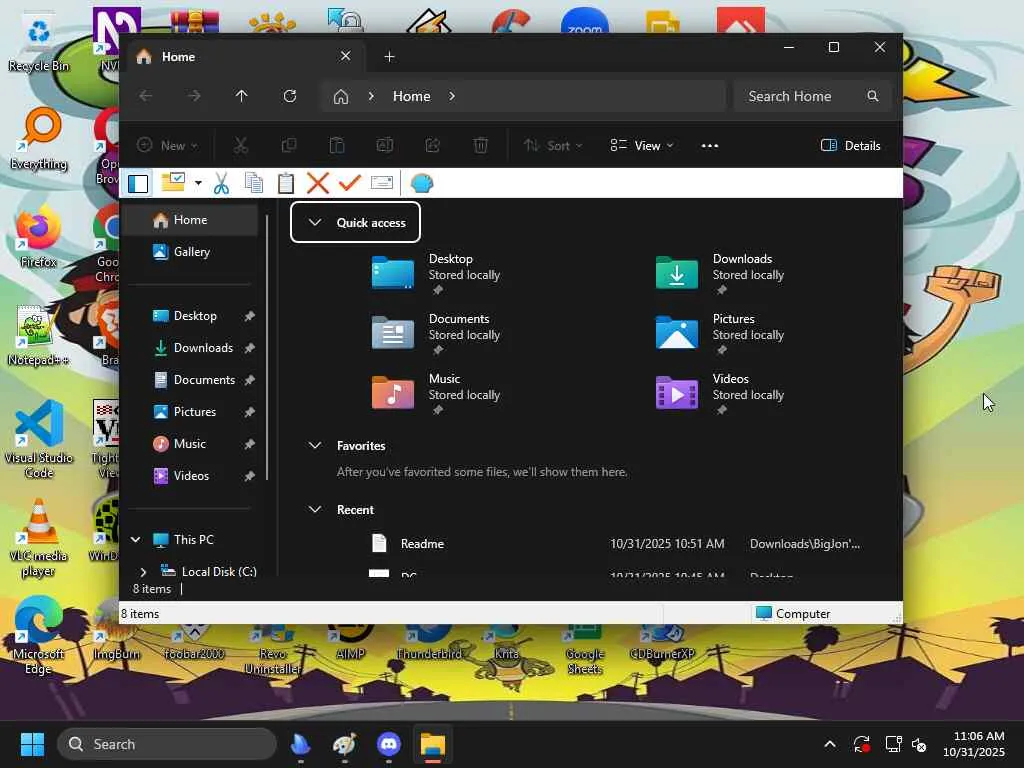Open the folder options icon in classic toolbar
The width and height of the screenshot is (1024, 768).
(x=173, y=183)
